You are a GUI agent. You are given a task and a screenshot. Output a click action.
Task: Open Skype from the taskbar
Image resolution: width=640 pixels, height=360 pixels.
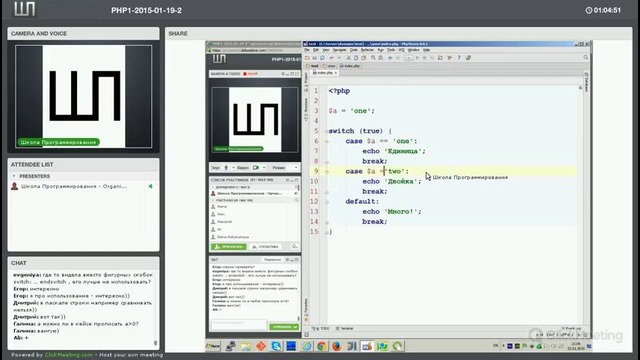click(276, 346)
